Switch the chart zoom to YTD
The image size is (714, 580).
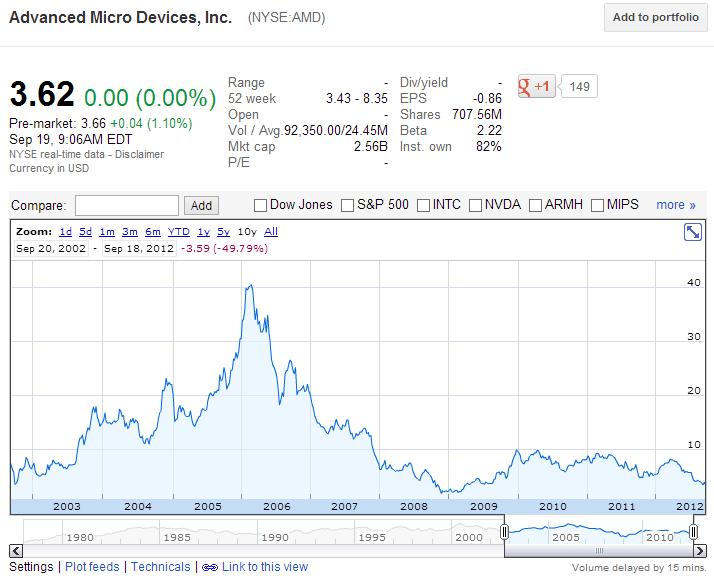pyautogui.click(x=178, y=231)
